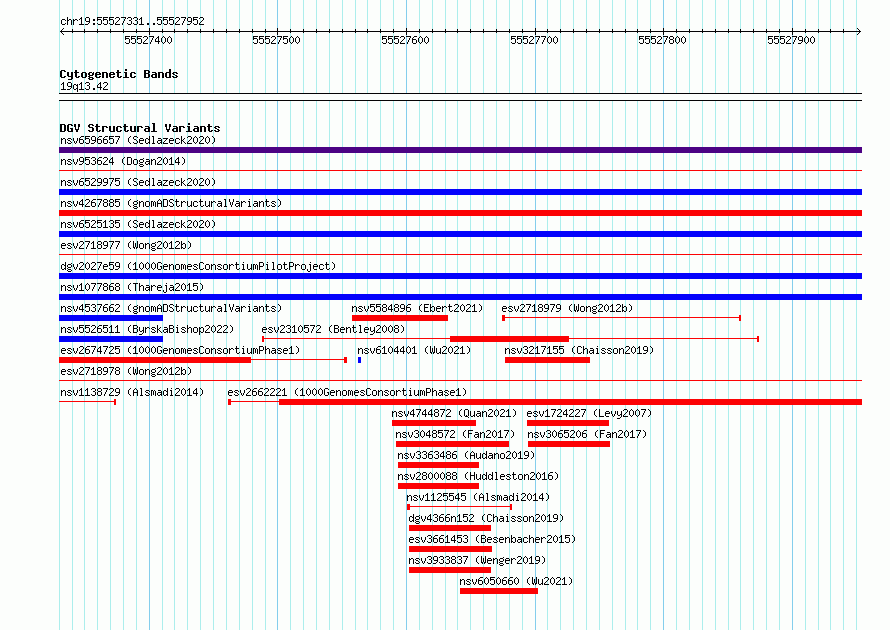
Task: Select the purple nsv6596657 variant bar
Action: click(460, 150)
